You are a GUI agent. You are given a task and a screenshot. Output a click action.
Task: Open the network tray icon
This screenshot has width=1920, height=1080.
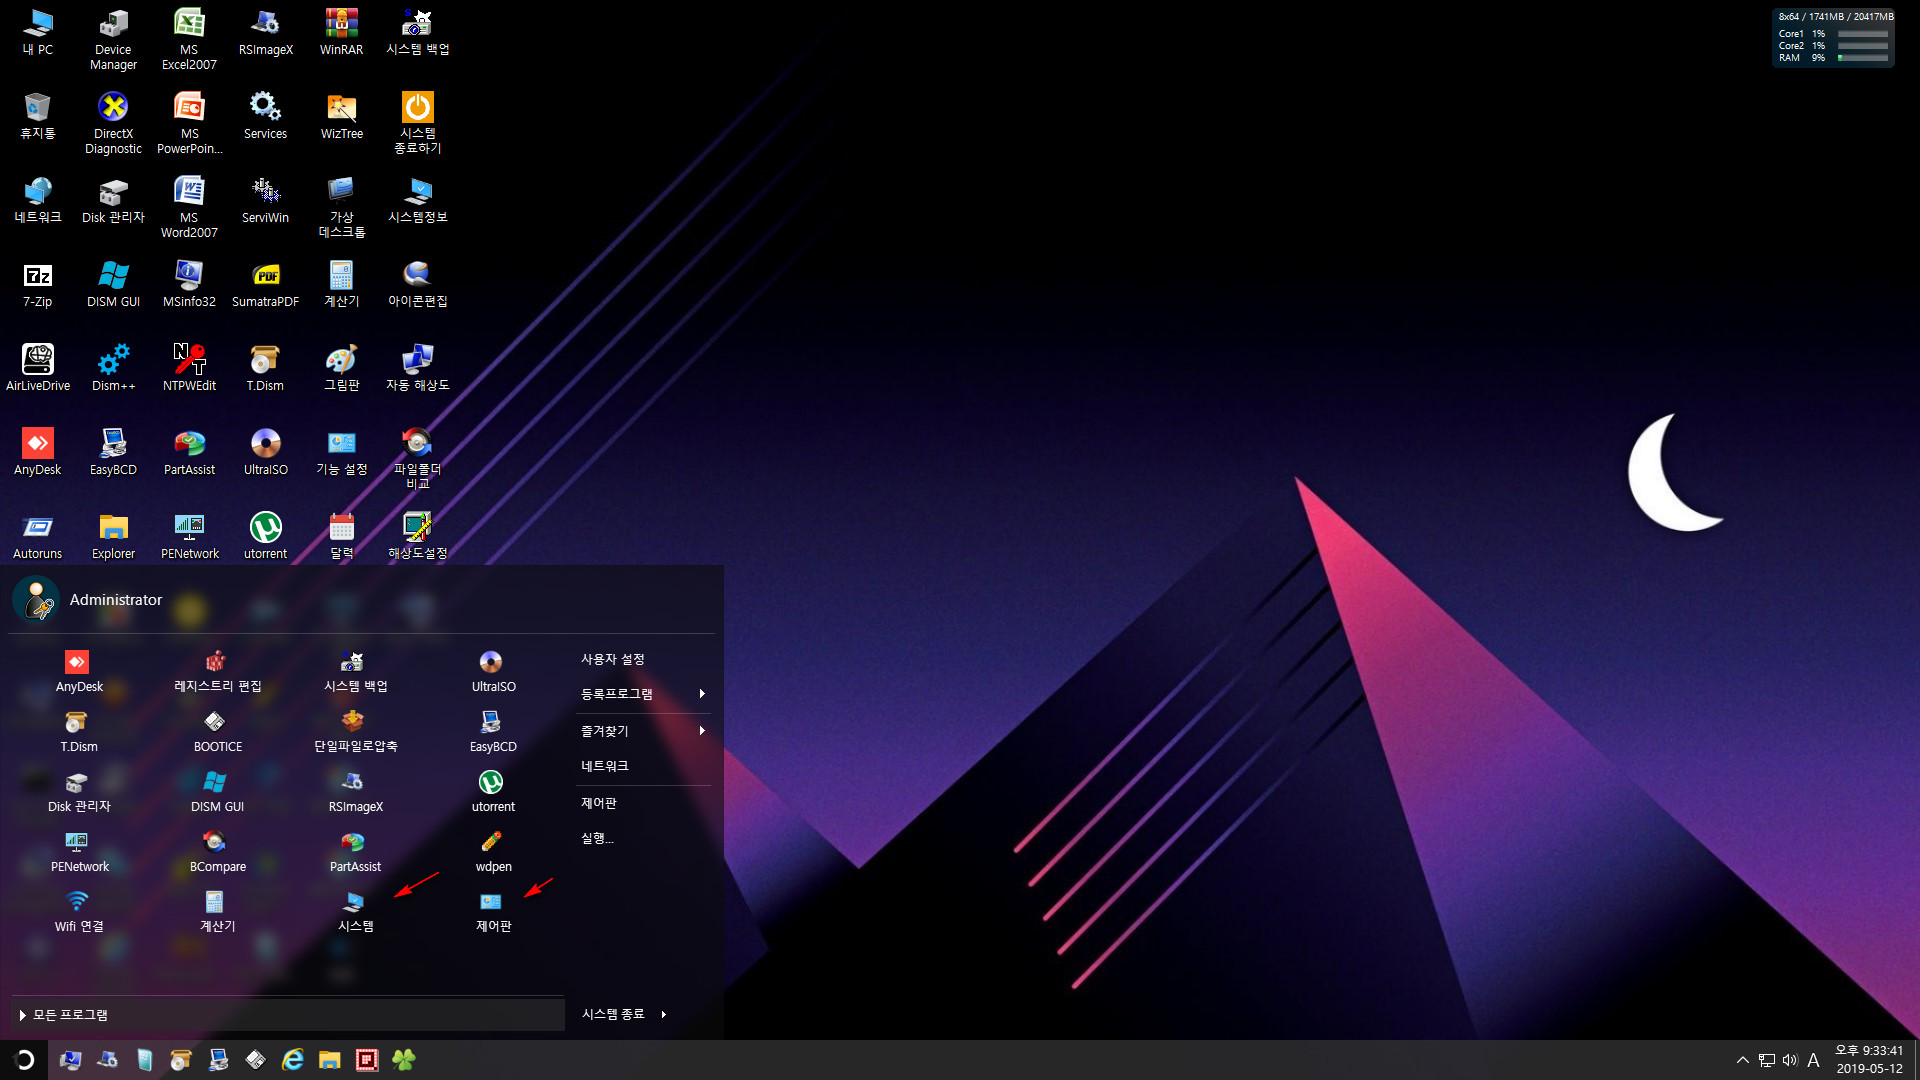point(1767,1060)
